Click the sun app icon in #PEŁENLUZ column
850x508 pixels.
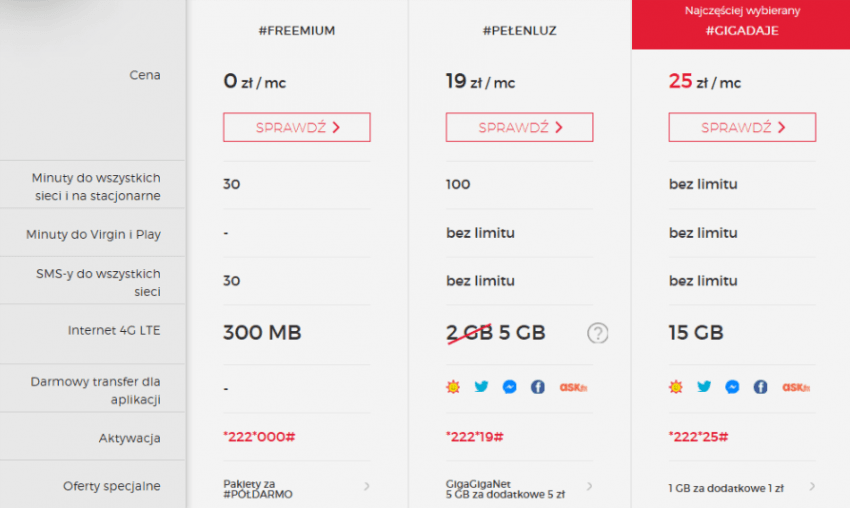pos(453,387)
